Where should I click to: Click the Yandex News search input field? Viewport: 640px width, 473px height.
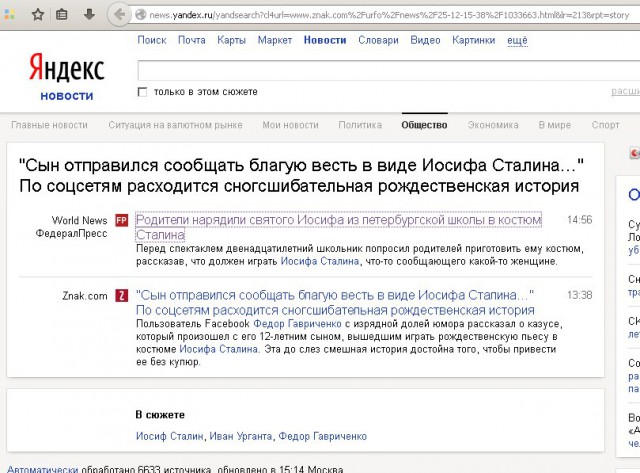point(389,70)
